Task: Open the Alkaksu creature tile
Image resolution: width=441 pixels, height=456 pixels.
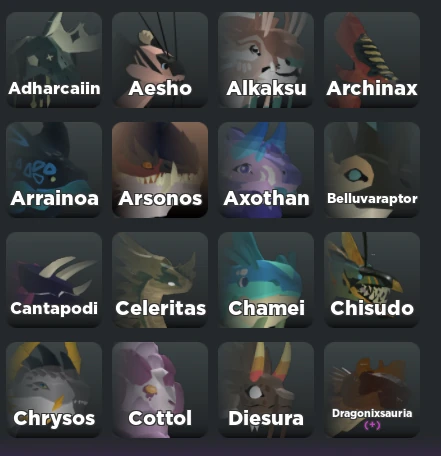Action: (266, 60)
